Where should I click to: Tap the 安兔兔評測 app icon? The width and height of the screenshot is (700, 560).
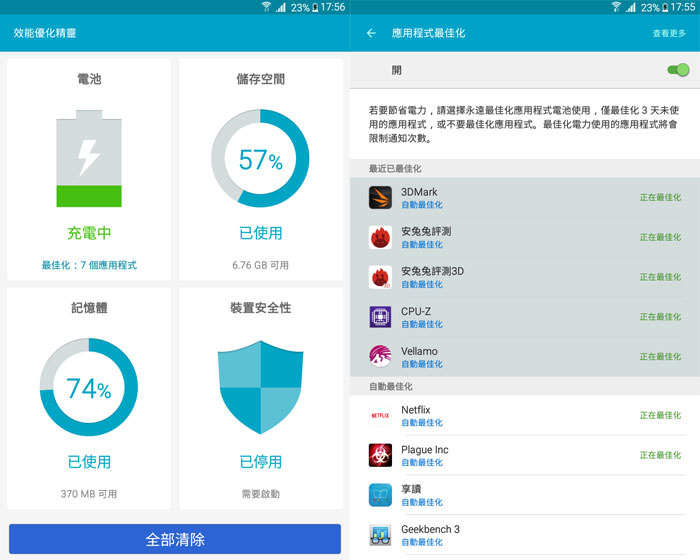point(380,237)
